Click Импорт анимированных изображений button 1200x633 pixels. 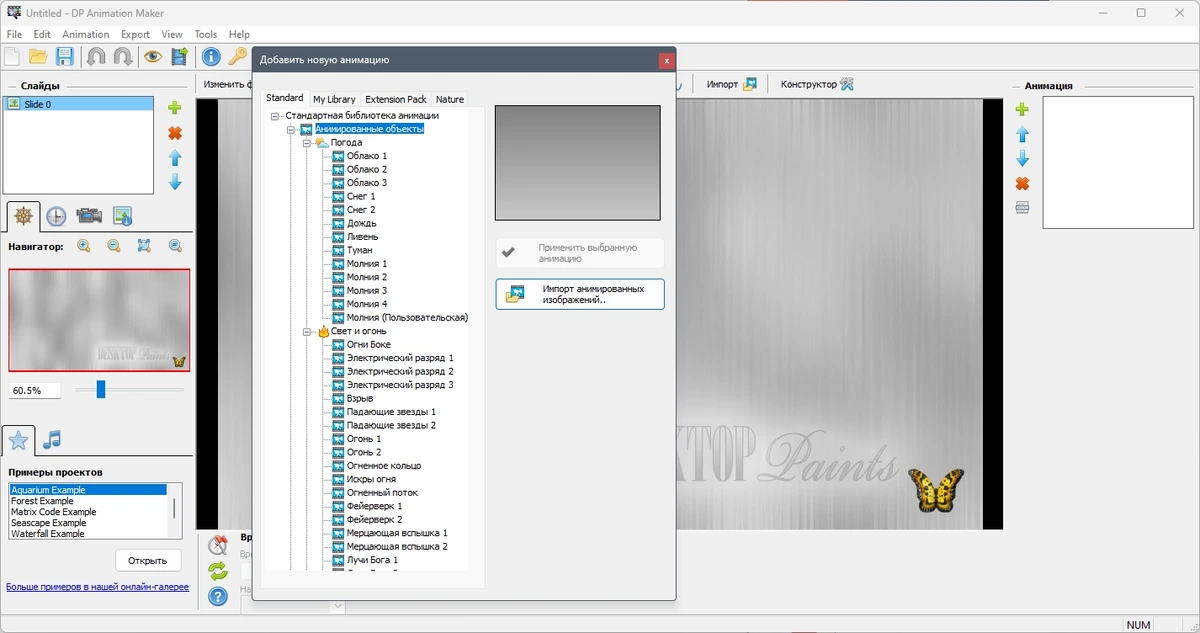pyautogui.click(x=580, y=294)
